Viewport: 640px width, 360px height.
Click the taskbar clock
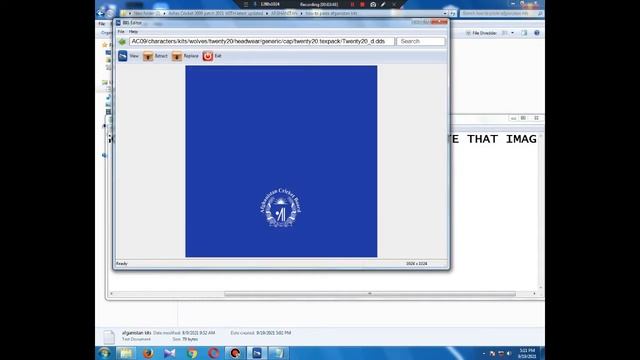point(527,353)
